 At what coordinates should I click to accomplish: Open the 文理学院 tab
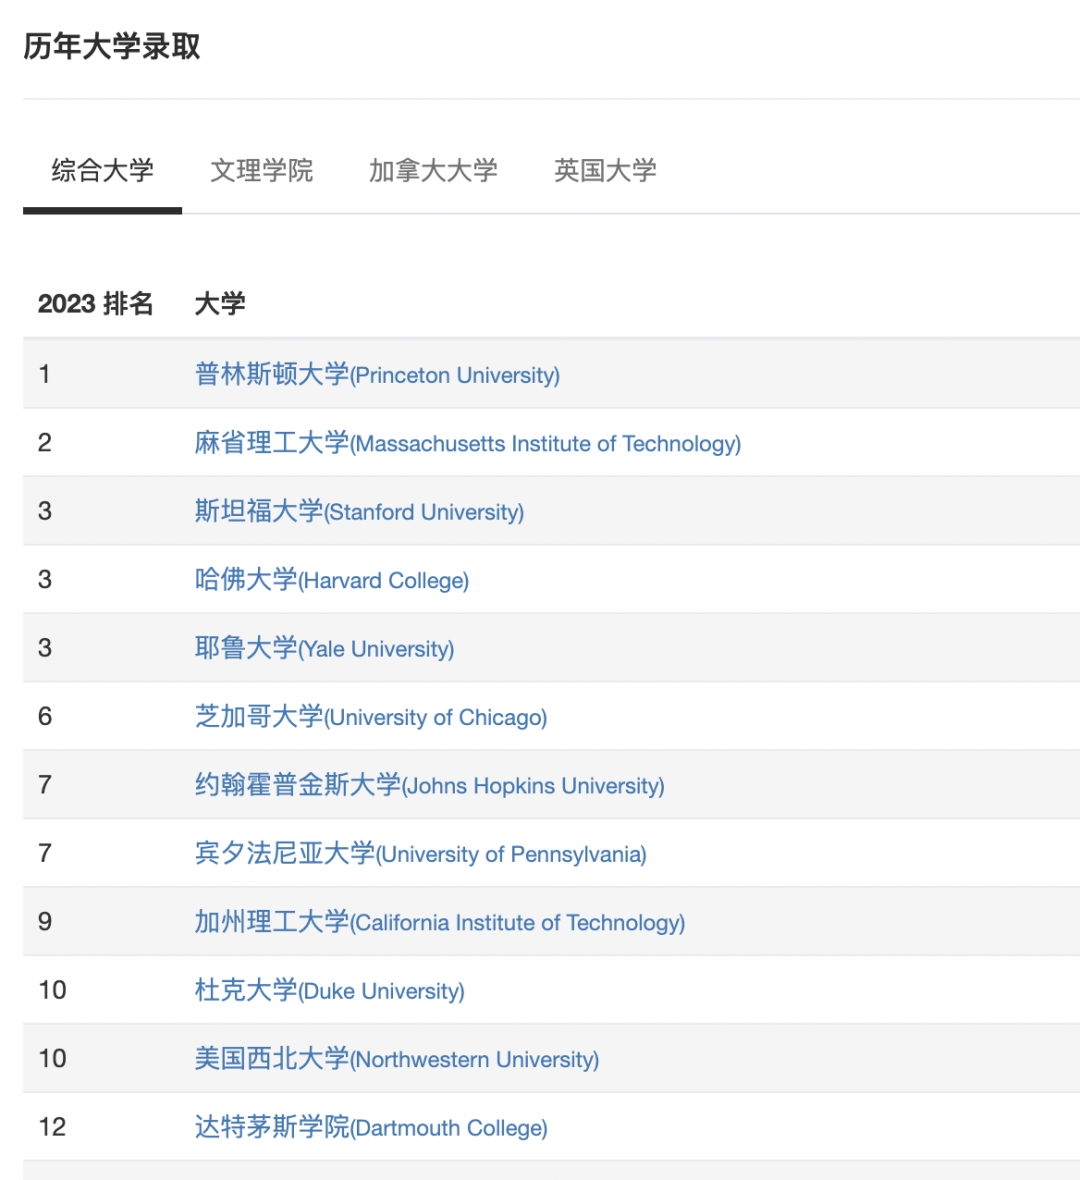pyautogui.click(x=261, y=170)
